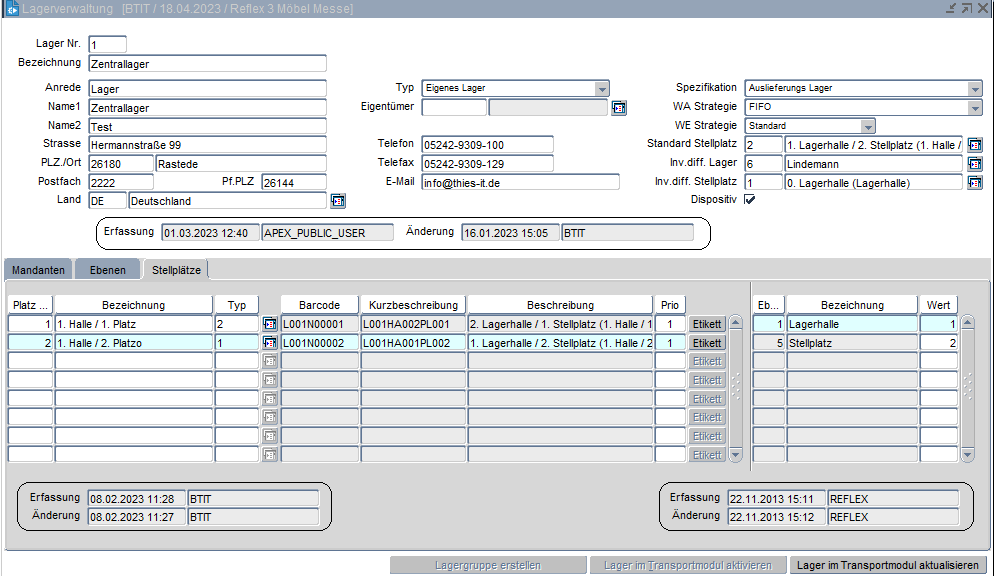Click lookup icon for Standard Stellplatz
This screenshot has height=576, width=994.
[x=975, y=144]
